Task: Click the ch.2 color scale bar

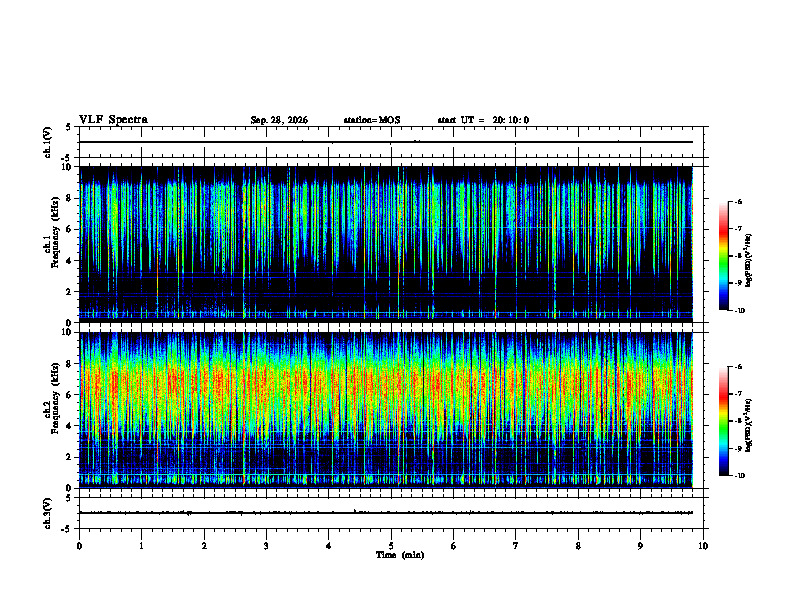Action: pos(723,421)
